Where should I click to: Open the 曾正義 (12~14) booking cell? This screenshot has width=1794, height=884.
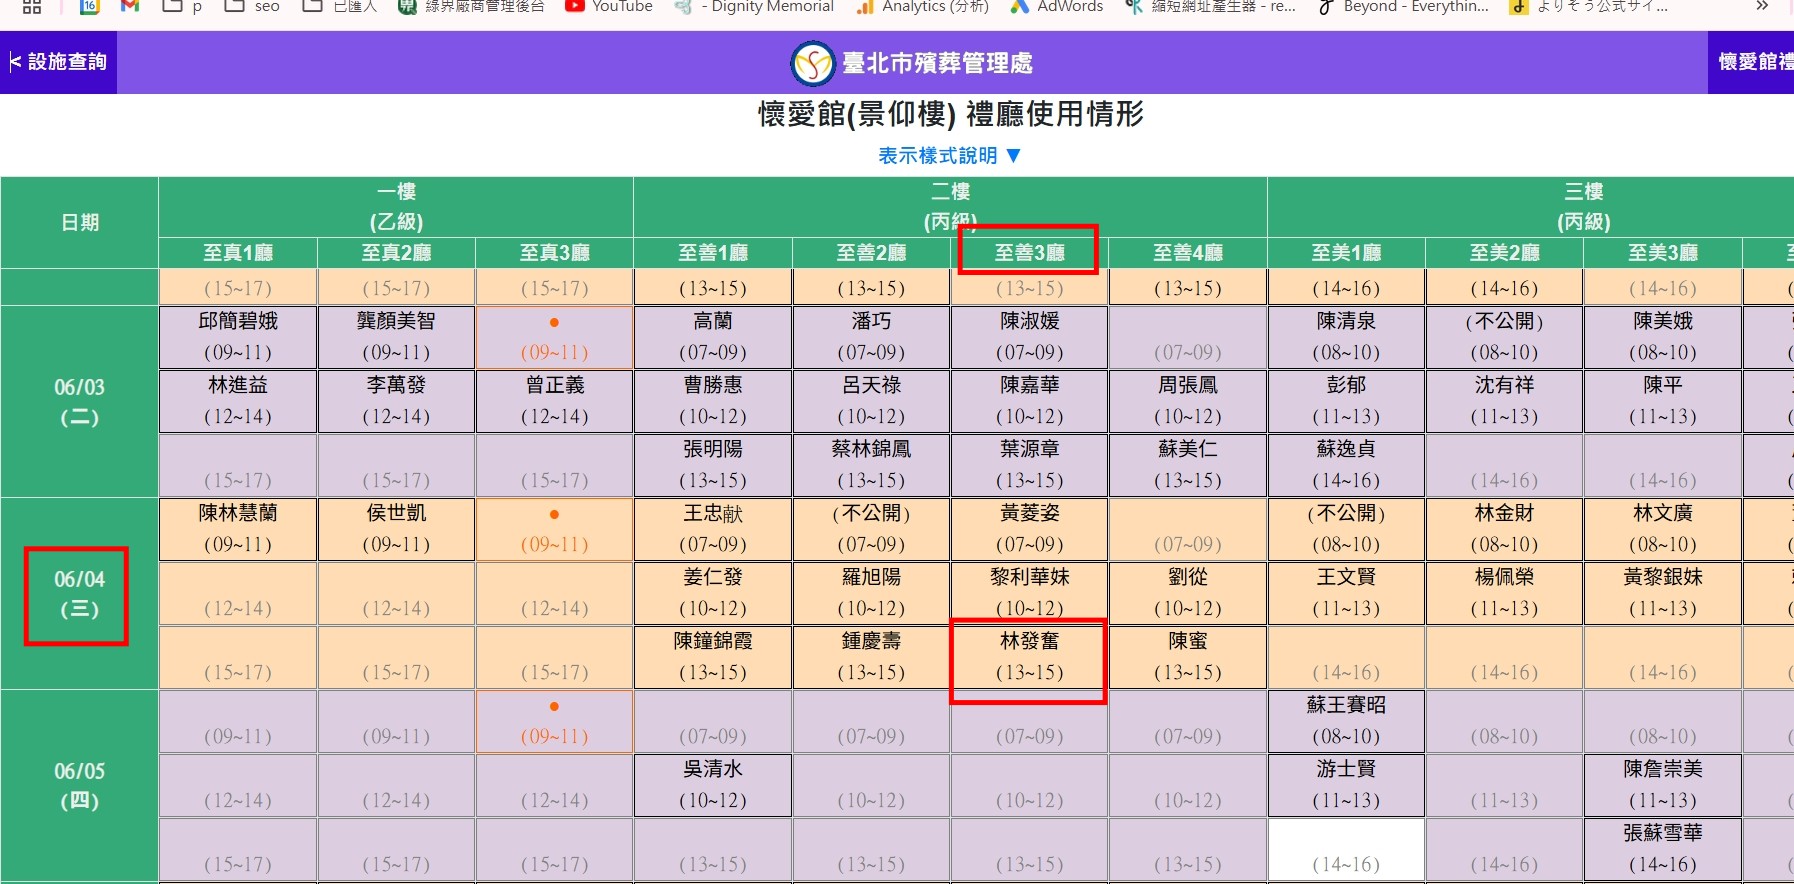coord(554,401)
